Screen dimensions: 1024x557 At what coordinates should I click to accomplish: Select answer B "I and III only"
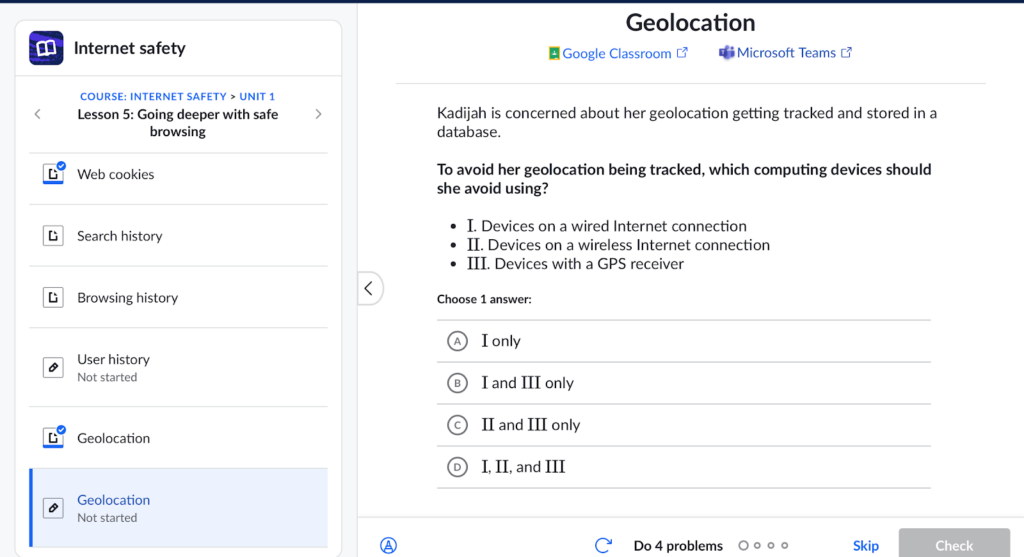point(458,383)
